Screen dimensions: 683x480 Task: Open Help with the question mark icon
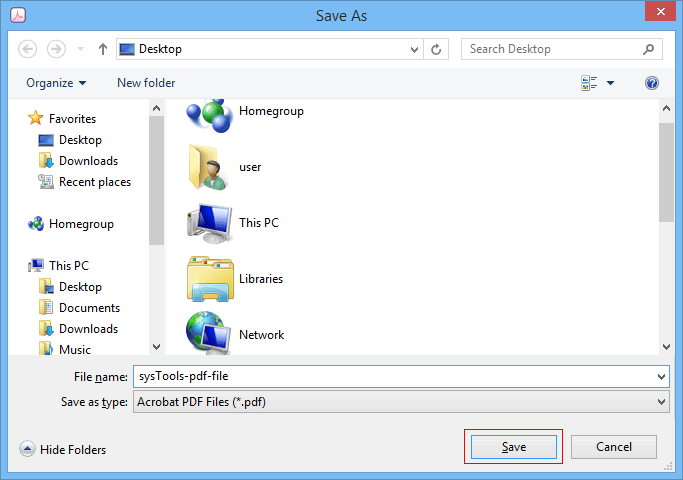(x=652, y=83)
